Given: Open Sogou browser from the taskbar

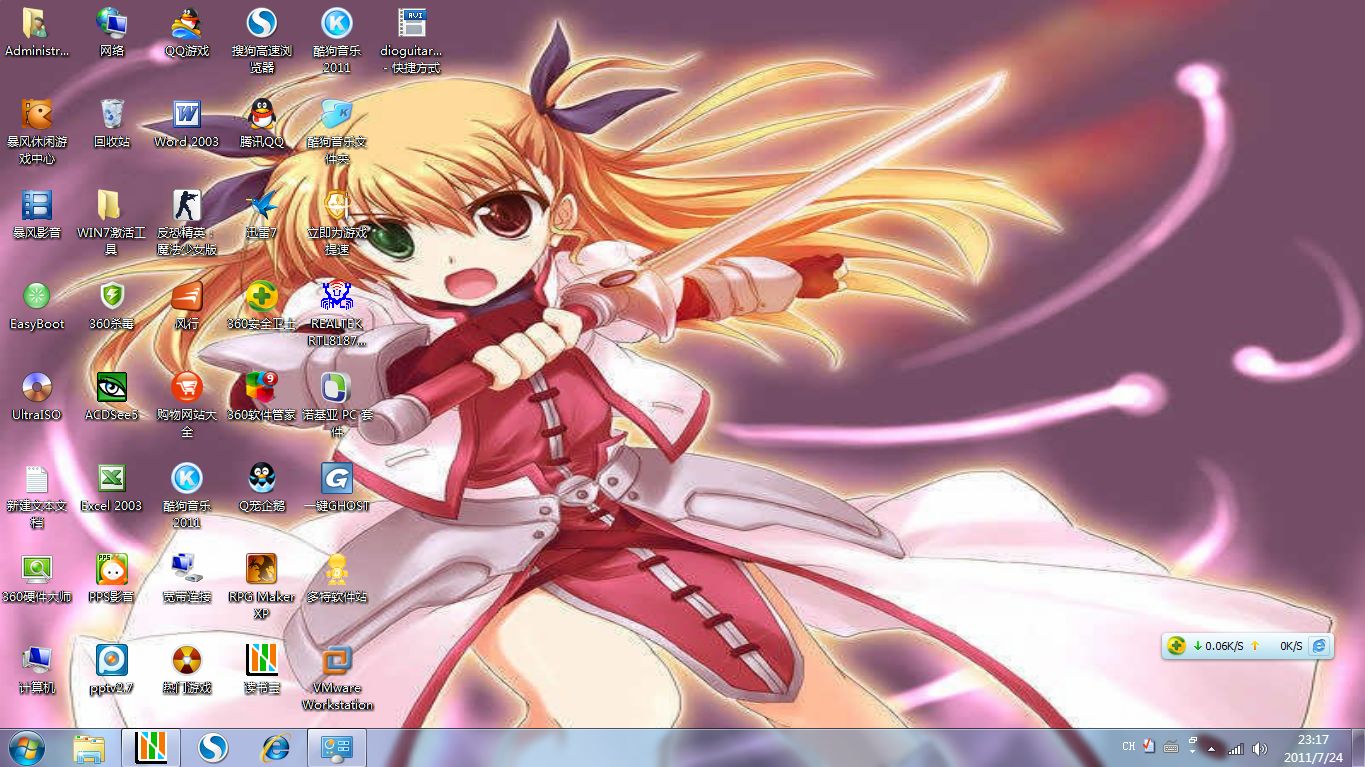Looking at the screenshot, I should 213,747.
